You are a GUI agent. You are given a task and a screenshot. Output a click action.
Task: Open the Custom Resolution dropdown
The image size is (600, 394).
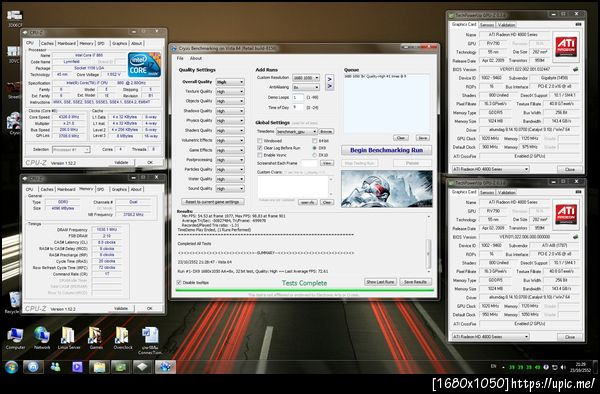tap(306, 78)
